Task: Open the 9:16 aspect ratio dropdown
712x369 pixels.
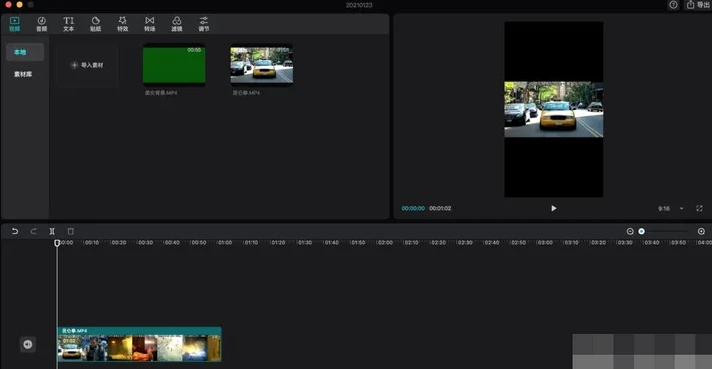Action: coord(671,208)
